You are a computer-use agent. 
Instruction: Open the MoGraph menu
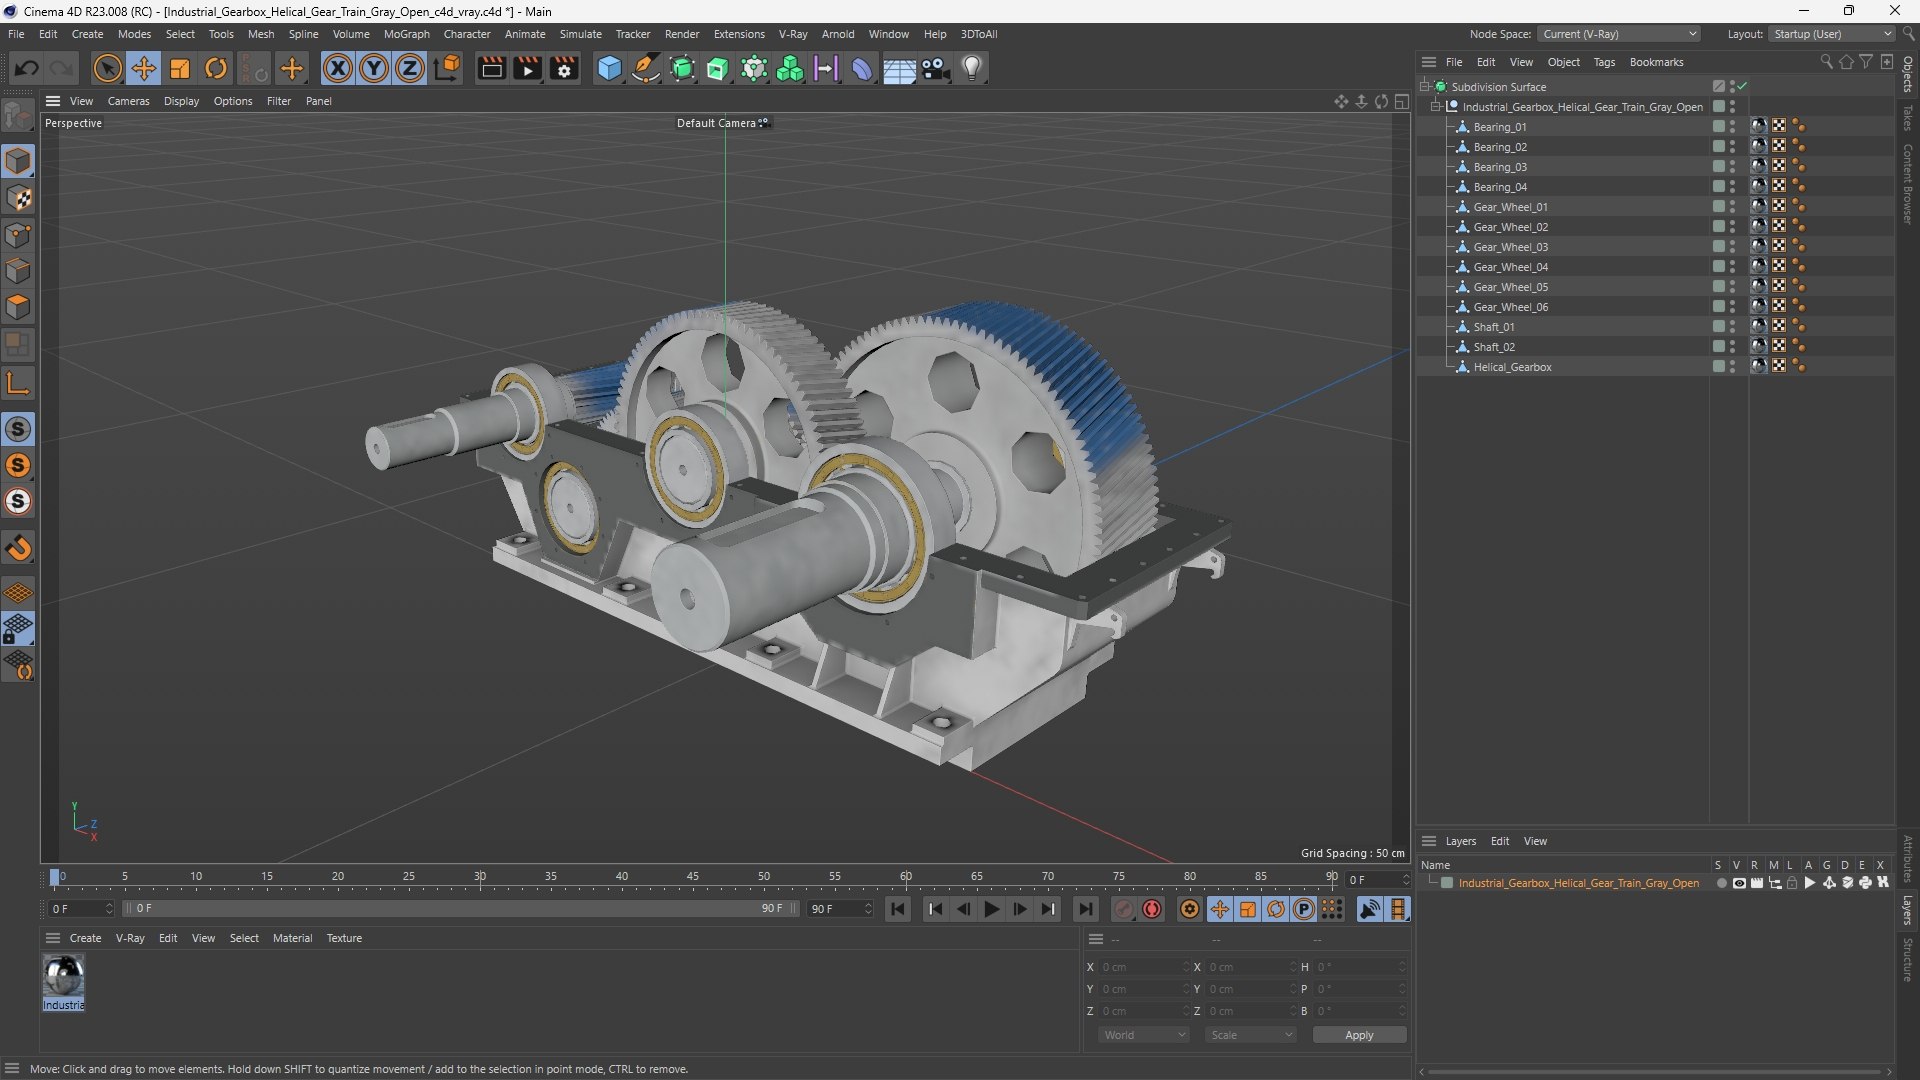pos(406,34)
